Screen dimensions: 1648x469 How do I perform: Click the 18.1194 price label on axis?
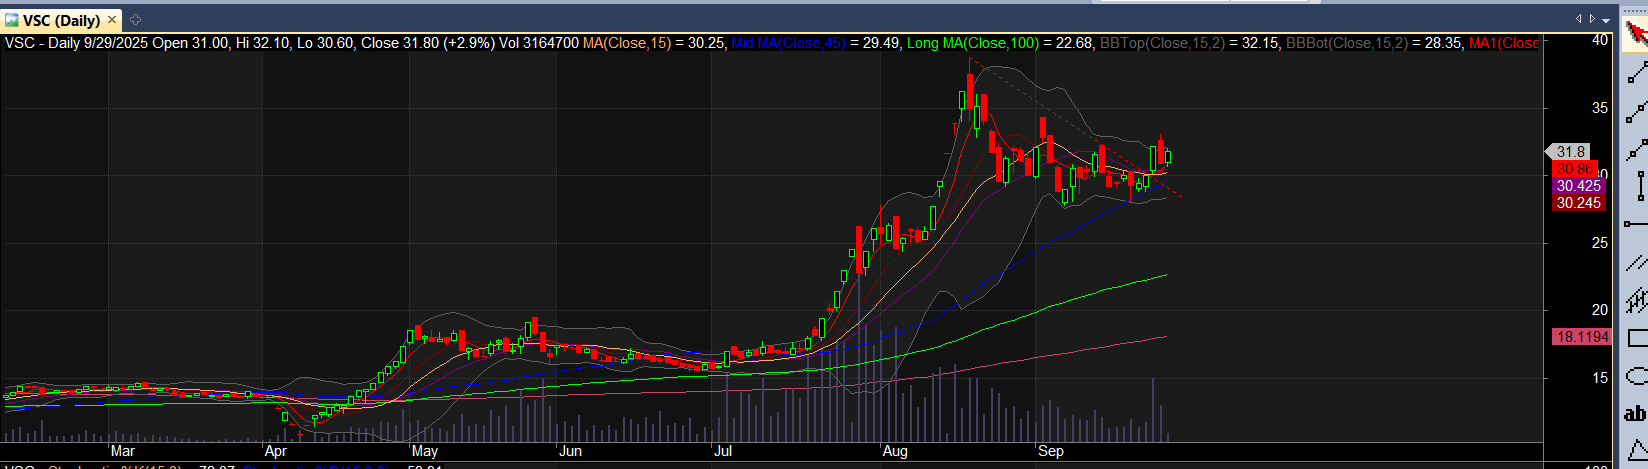point(1581,337)
